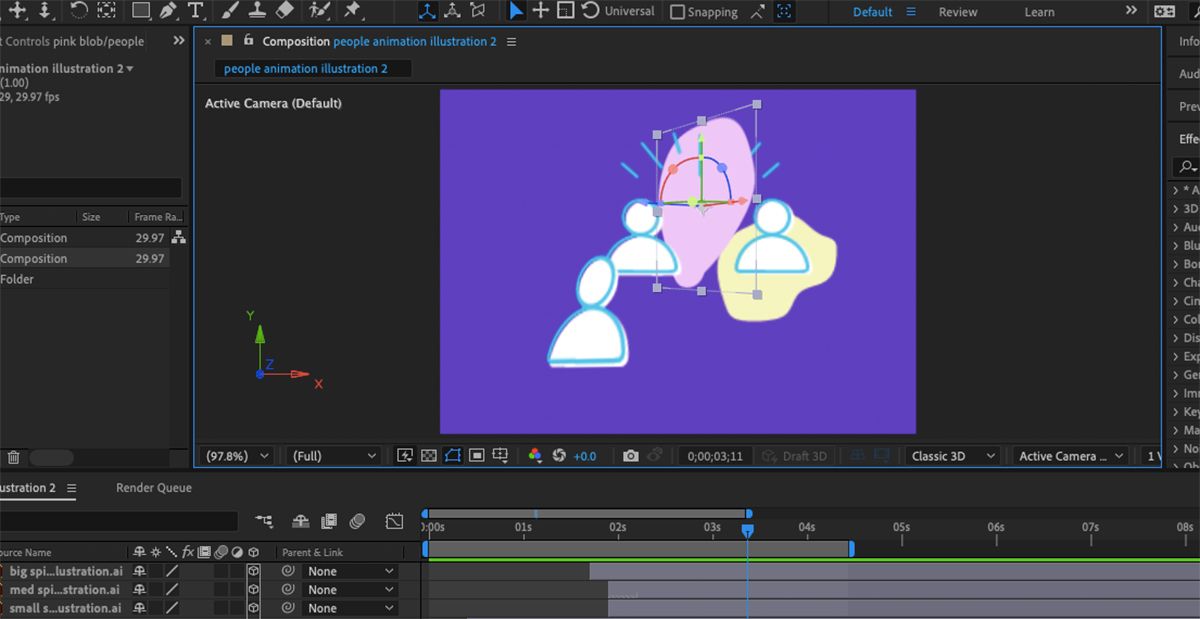1200x619 pixels.
Task: Enable the Snapping toggle in the toolbar
Action: (x=678, y=11)
